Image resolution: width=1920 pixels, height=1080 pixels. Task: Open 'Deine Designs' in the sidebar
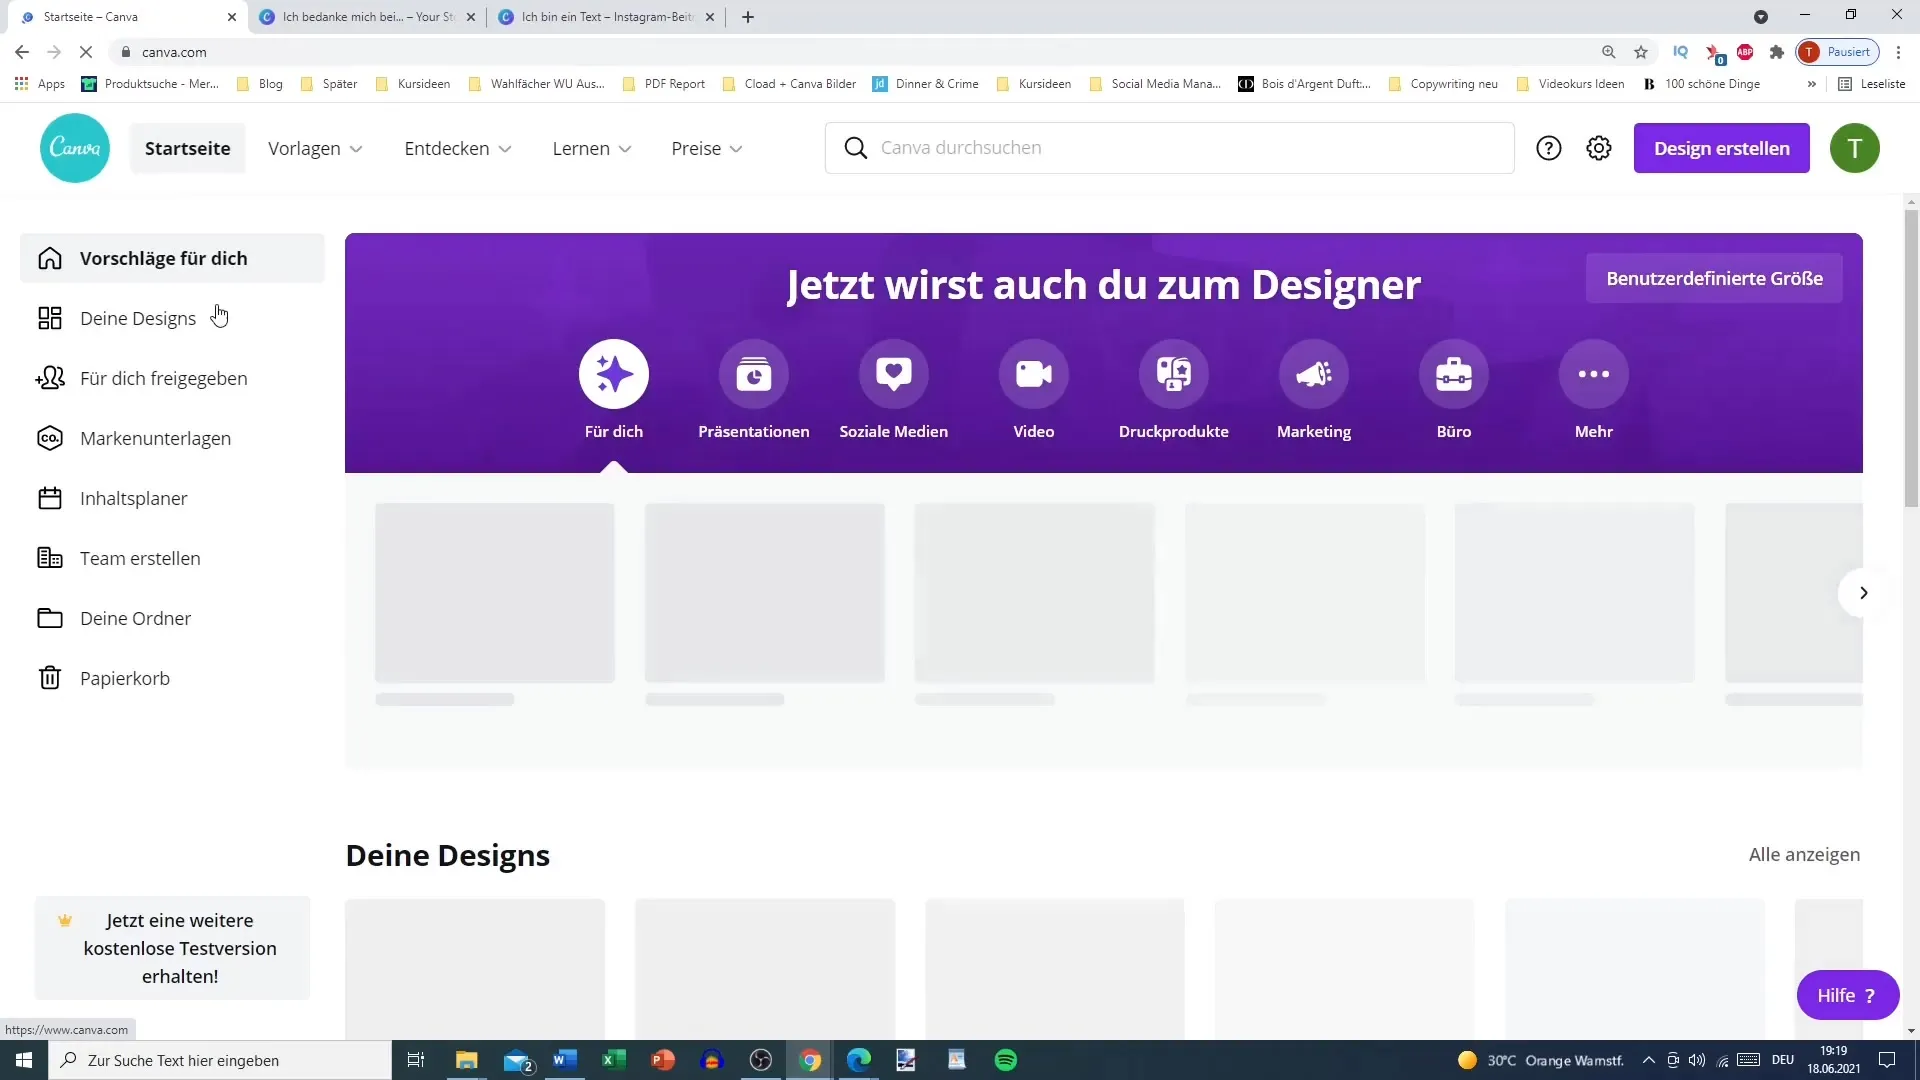click(172, 318)
